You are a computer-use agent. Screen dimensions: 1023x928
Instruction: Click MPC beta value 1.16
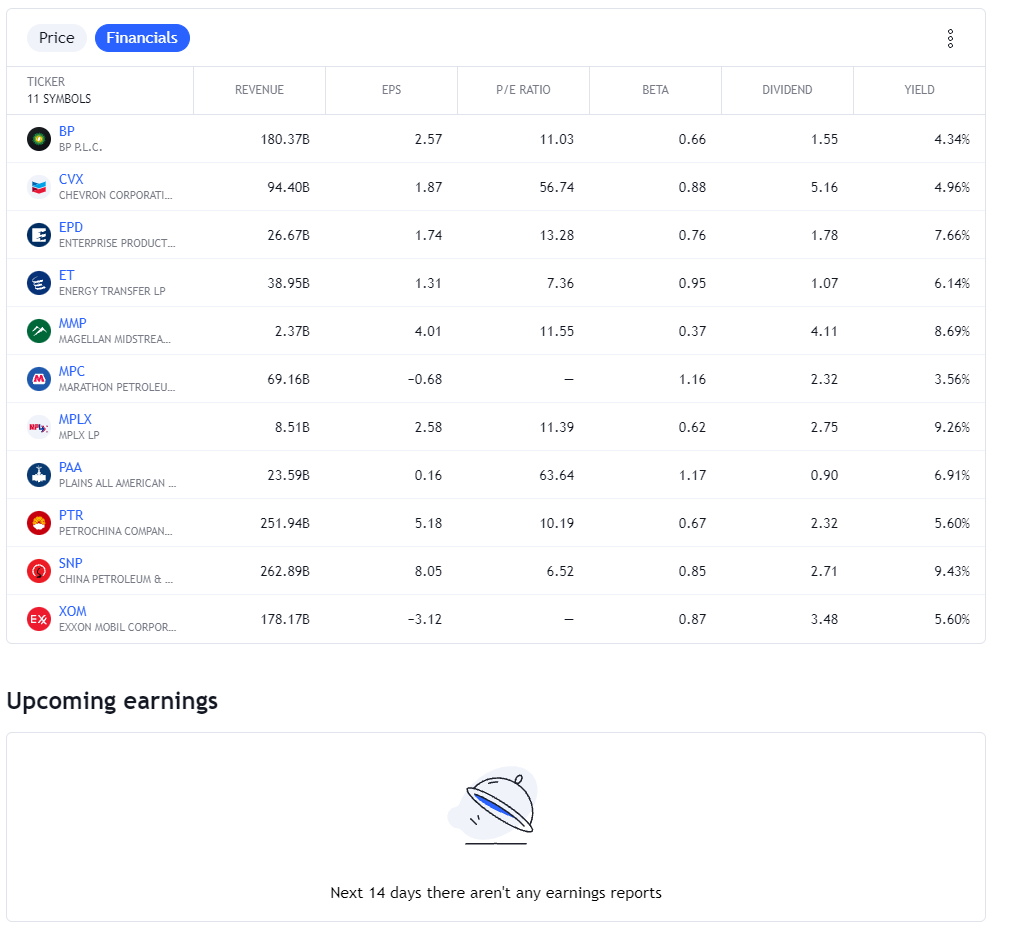tap(692, 379)
